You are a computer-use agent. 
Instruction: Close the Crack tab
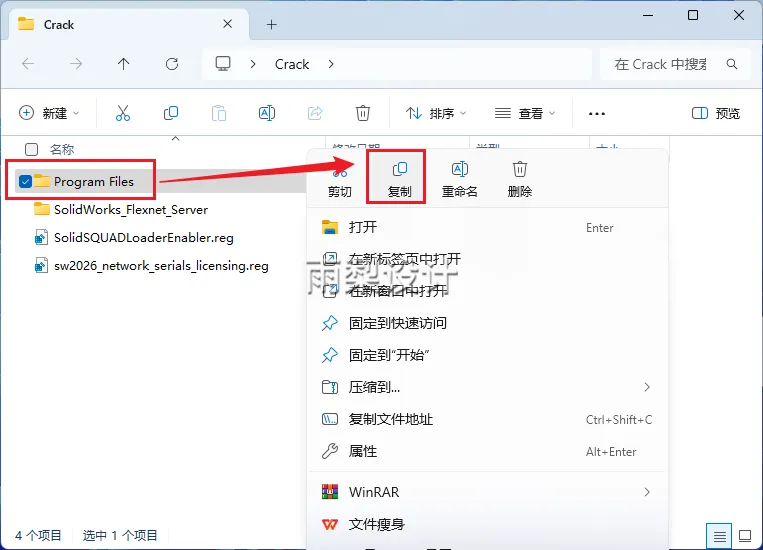[x=227, y=24]
